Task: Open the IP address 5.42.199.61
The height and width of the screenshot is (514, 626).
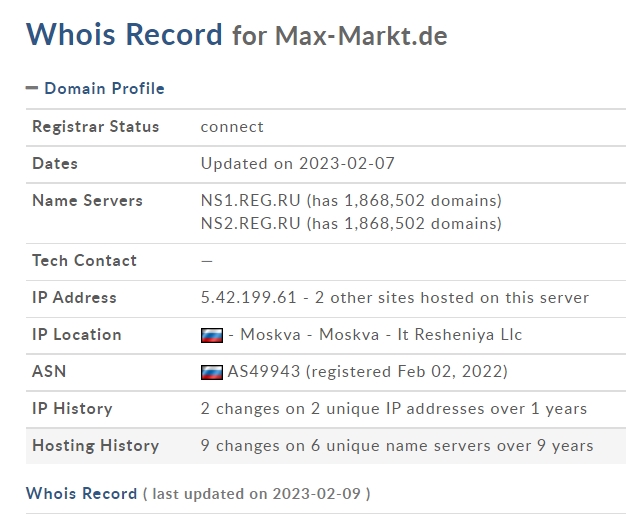Action: [248, 298]
